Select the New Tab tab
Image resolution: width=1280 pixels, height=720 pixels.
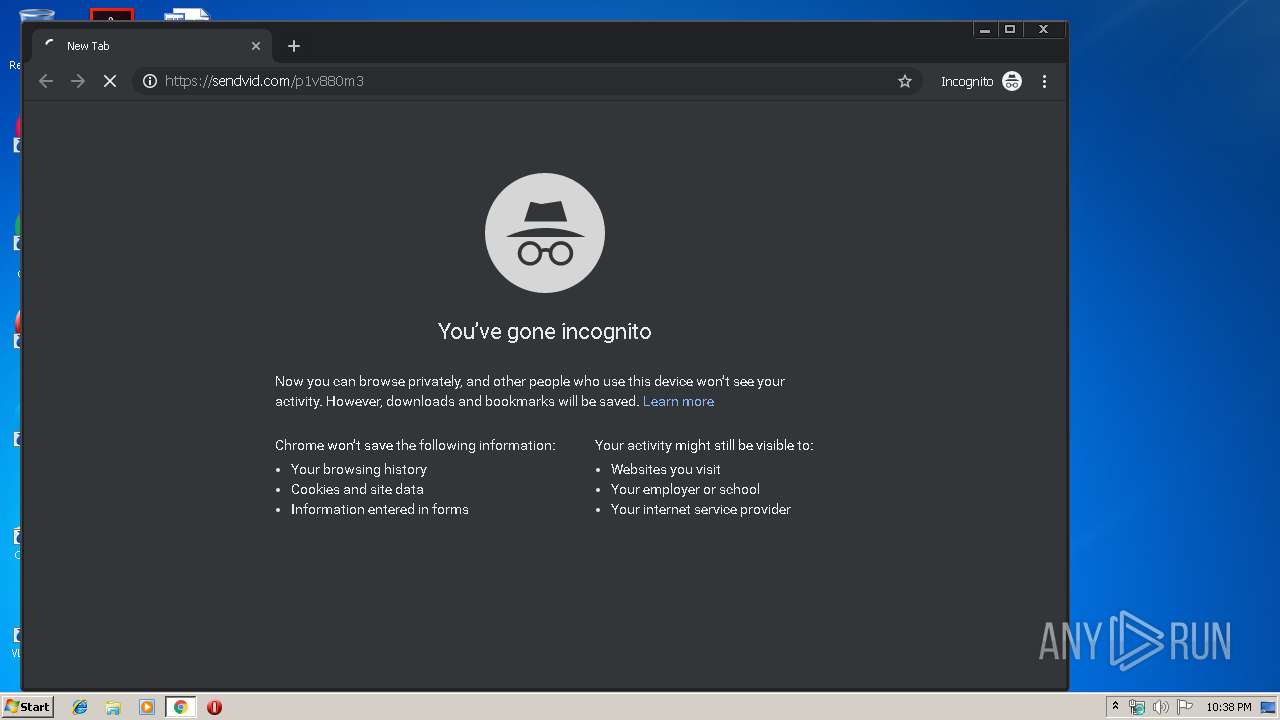[x=150, y=46]
